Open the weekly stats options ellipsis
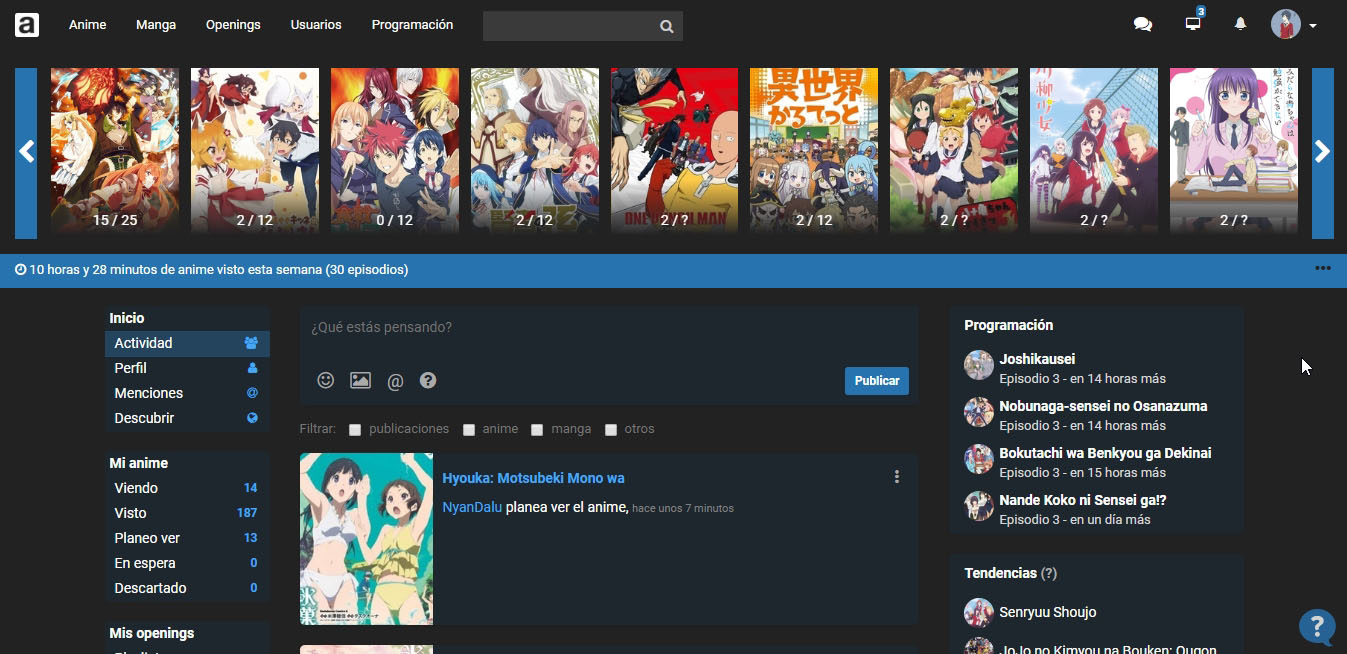Screen dimensions: 1347x654 click(1323, 268)
